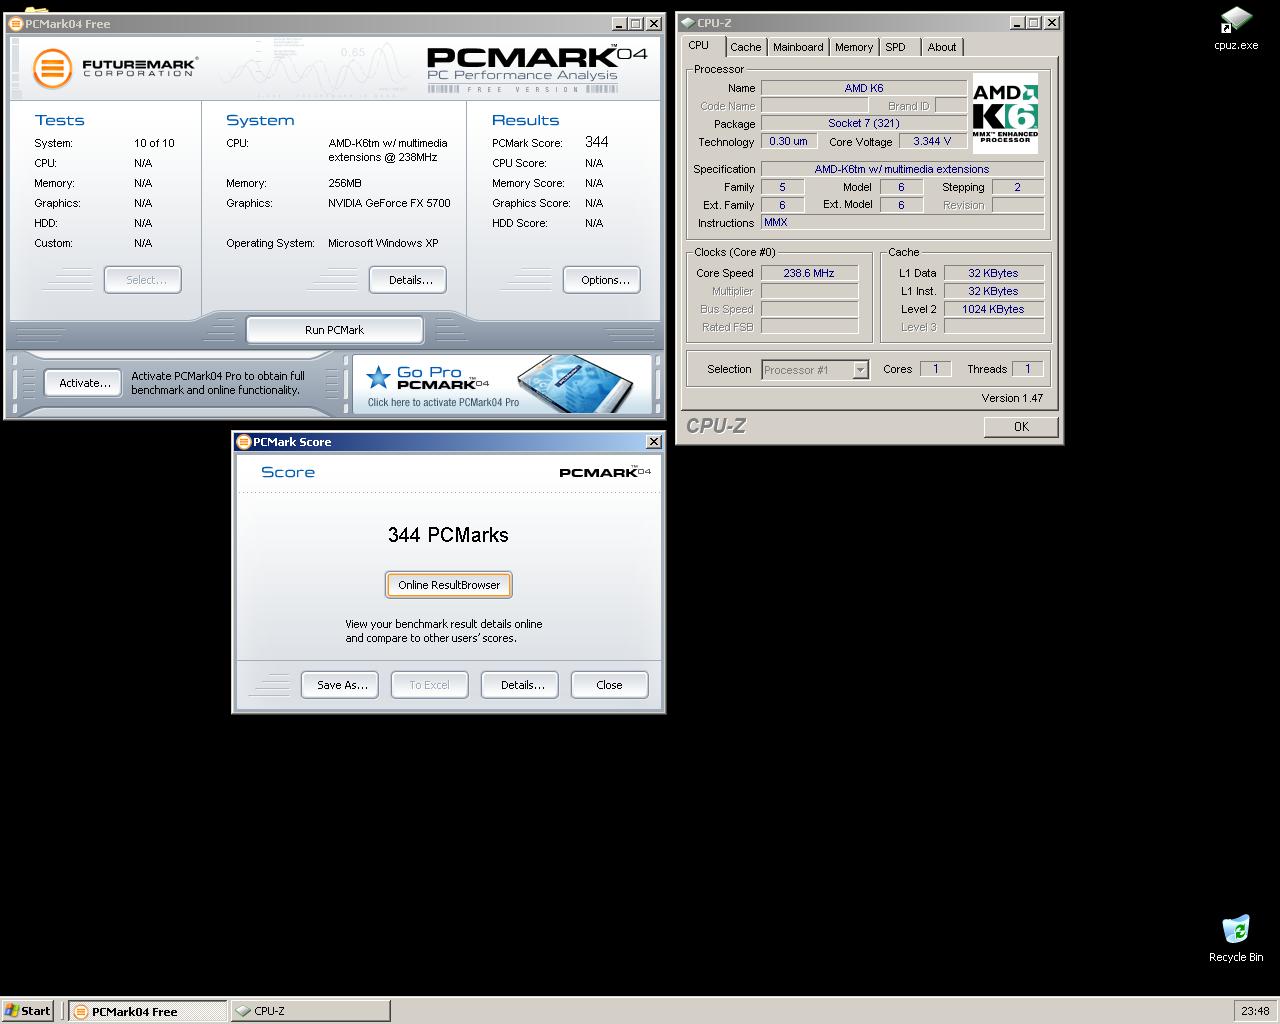Open the Options... button in Results

pos(602,280)
